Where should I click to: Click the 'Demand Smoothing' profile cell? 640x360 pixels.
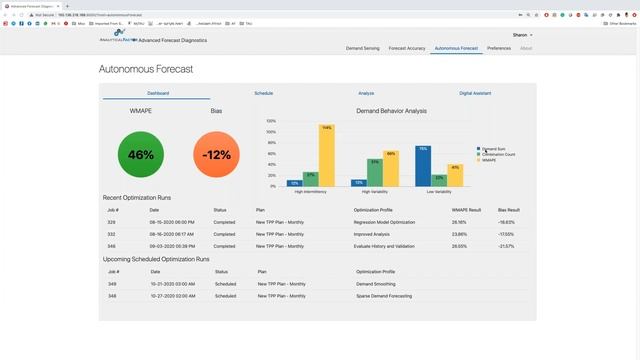click(x=376, y=284)
